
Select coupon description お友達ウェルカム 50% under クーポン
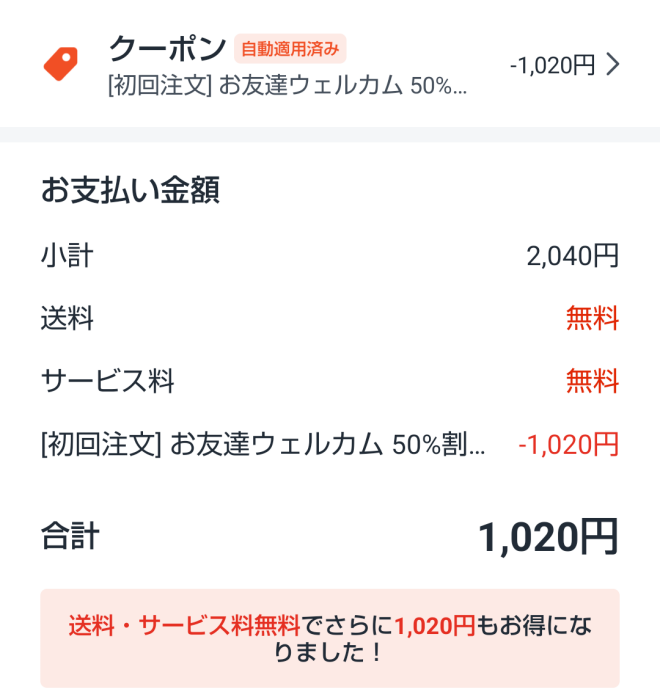288,85
